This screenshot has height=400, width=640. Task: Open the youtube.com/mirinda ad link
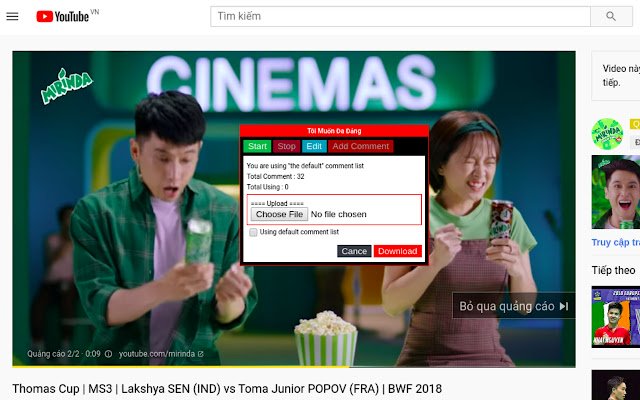click(161, 354)
